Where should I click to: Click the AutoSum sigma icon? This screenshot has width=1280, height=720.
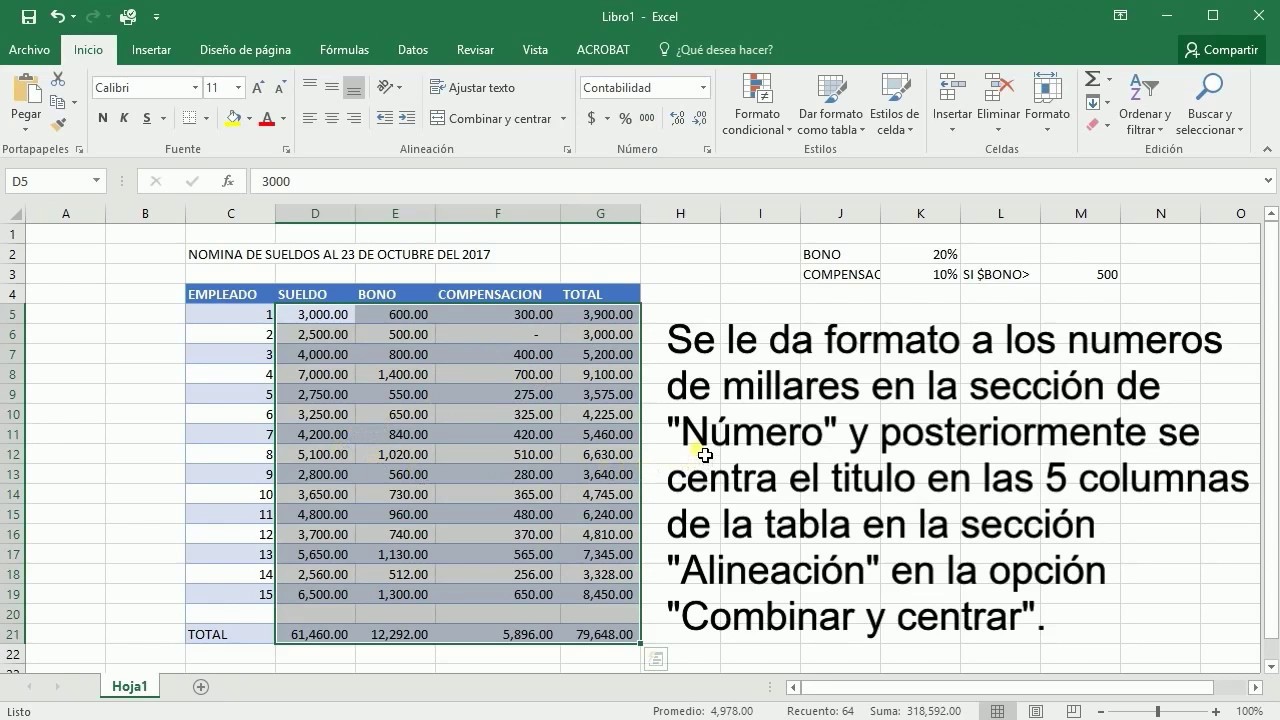[x=1092, y=79]
